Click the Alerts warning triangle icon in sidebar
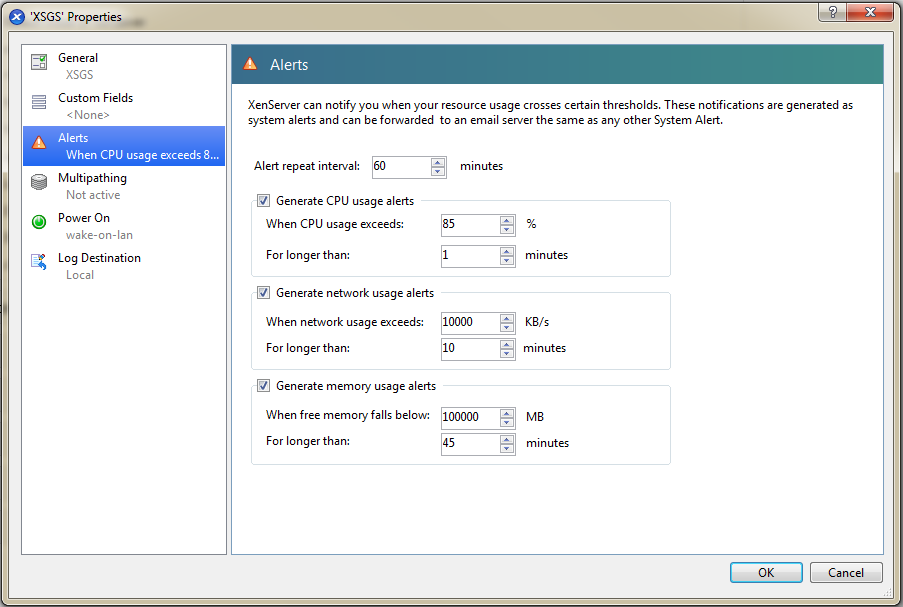 tap(39, 143)
